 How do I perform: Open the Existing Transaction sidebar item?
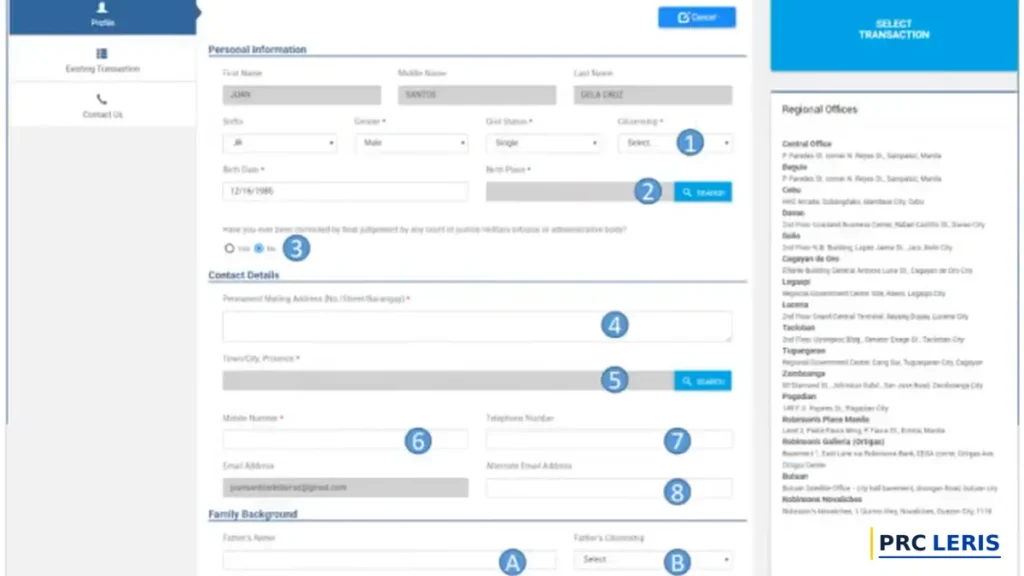[x=103, y=60]
